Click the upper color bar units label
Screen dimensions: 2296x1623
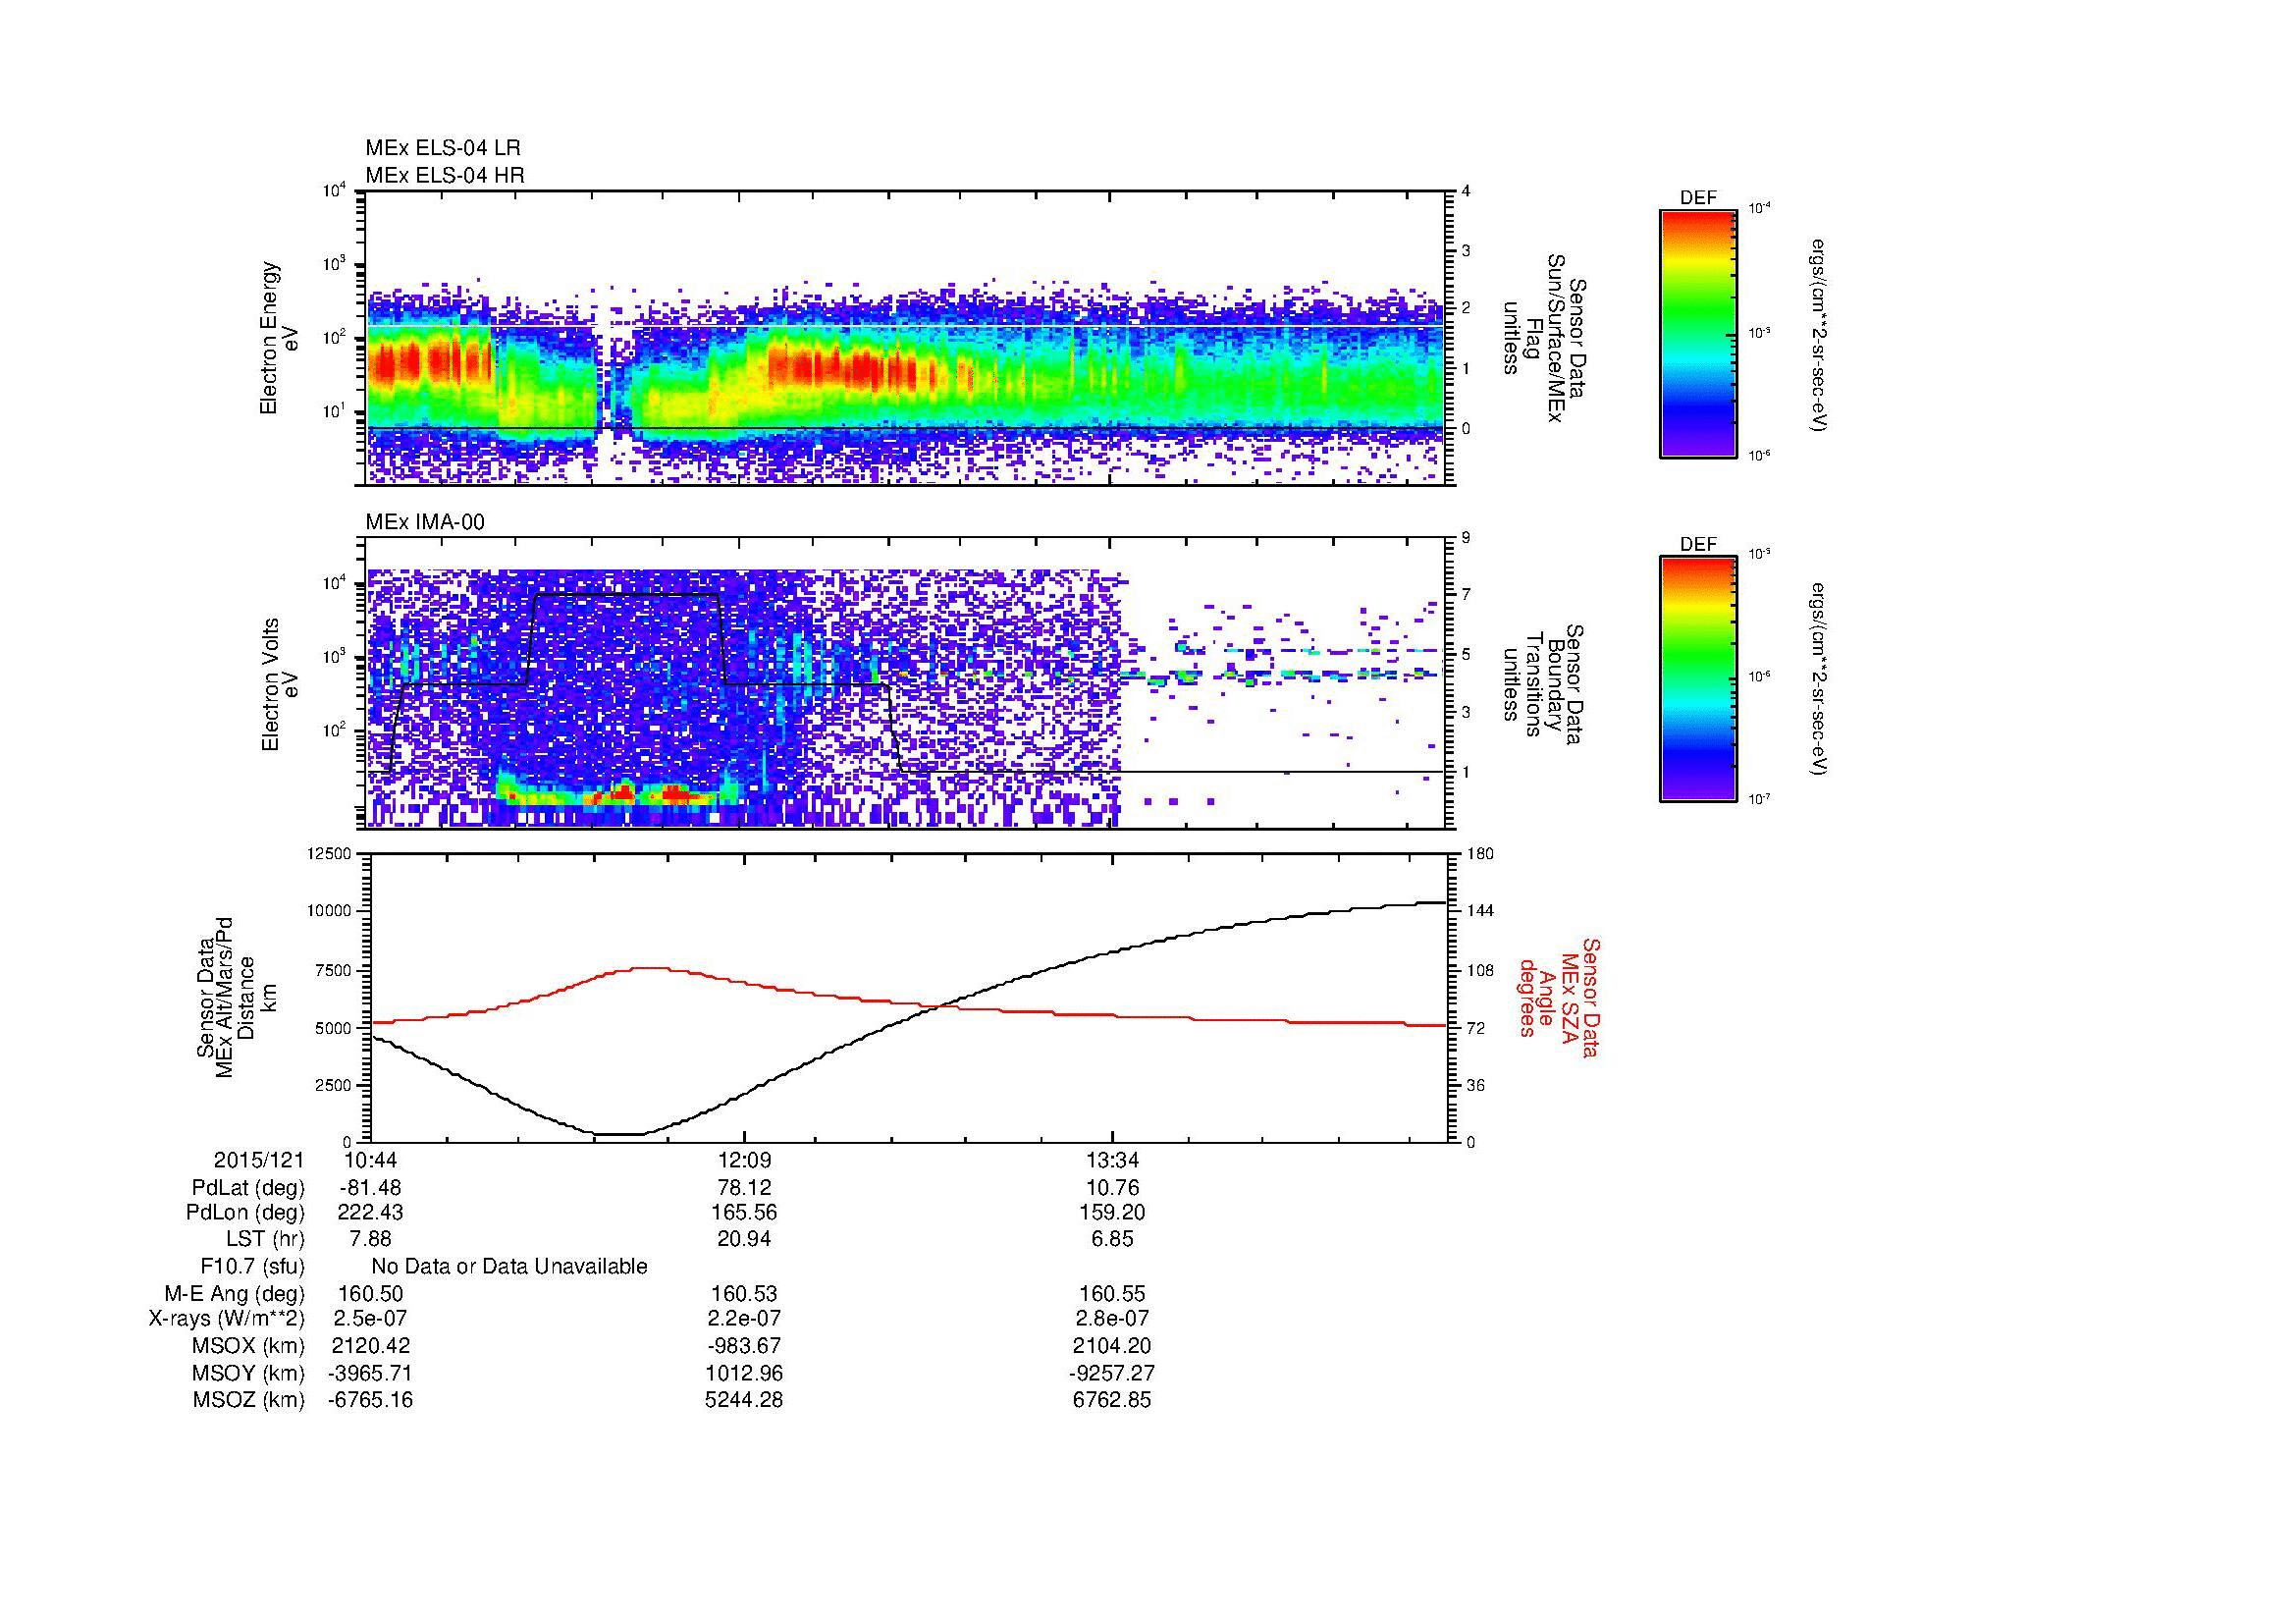pyautogui.click(x=1820, y=335)
